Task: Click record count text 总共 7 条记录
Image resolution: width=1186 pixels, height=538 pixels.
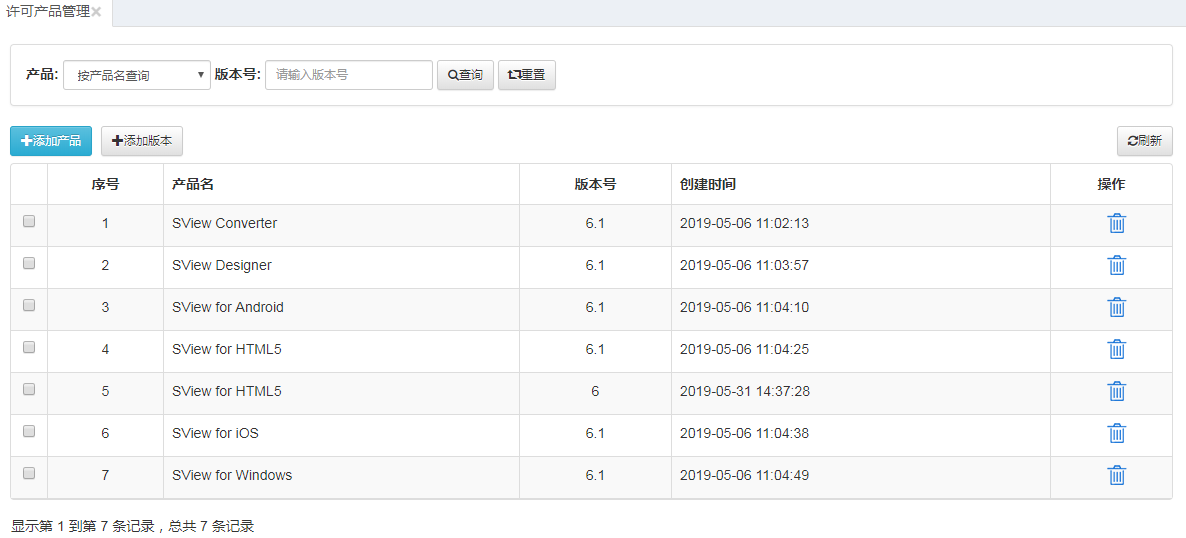Action: [211, 526]
